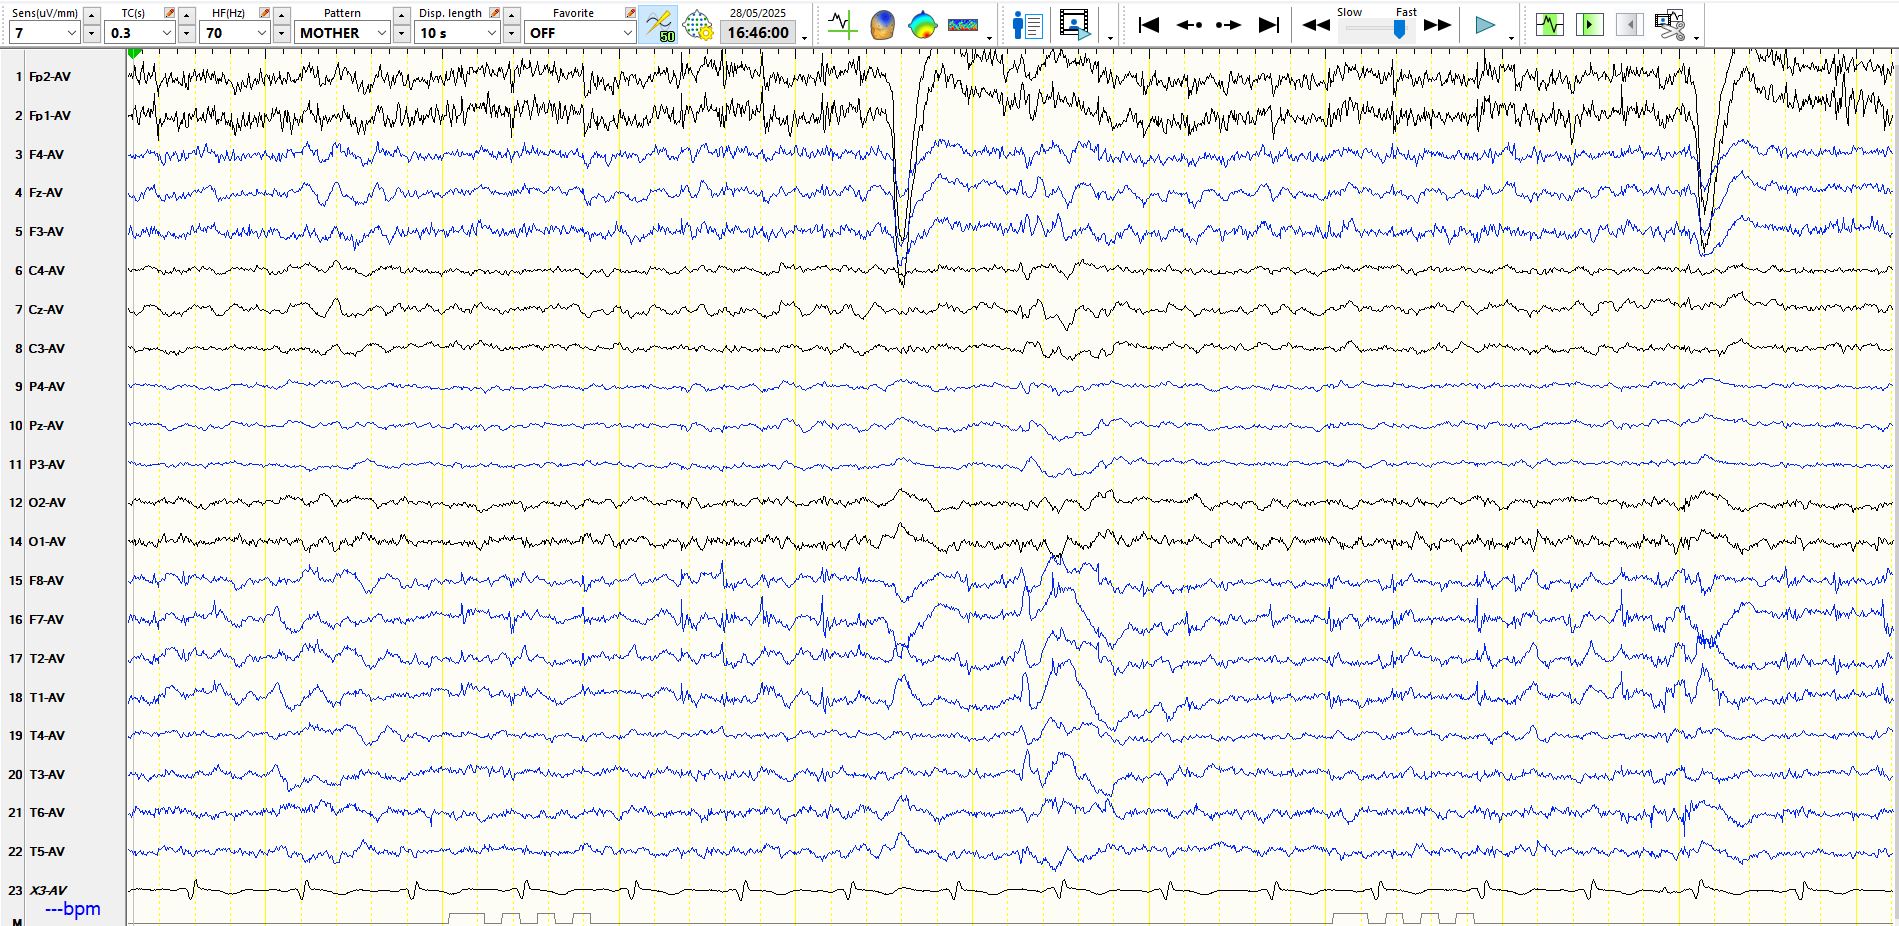Step the Disp. length value up

coord(511,15)
